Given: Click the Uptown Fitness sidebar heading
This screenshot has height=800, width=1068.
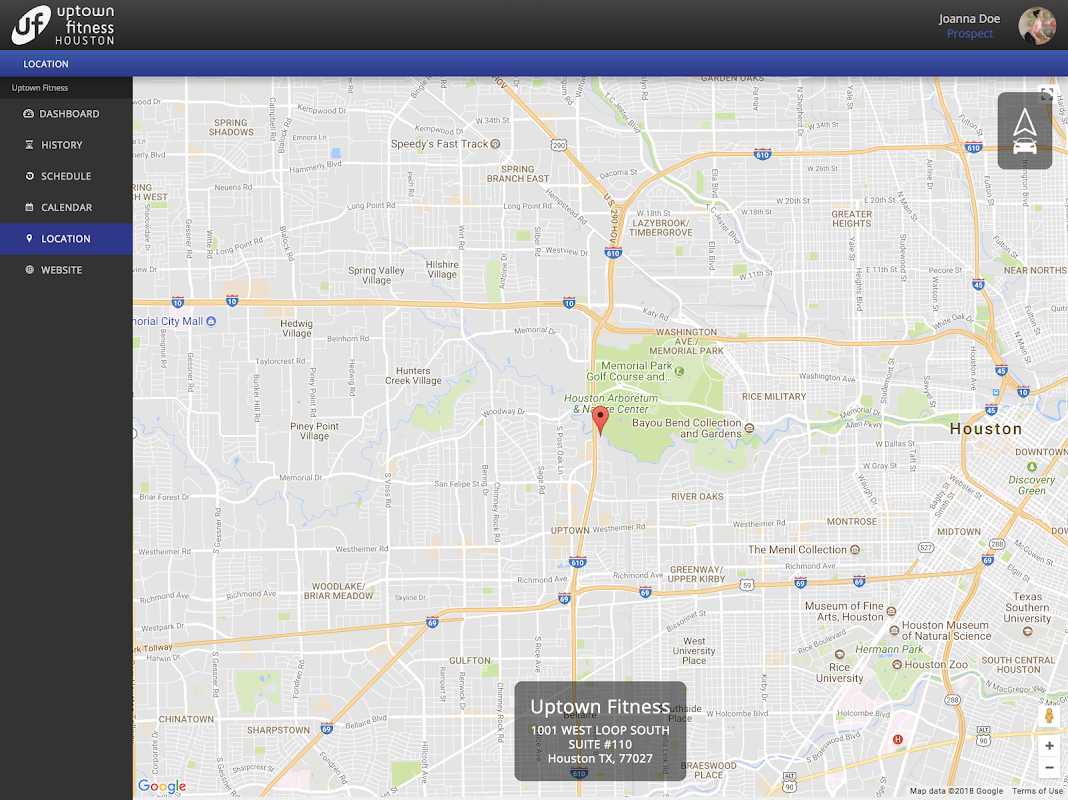Looking at the screenshot, I should click(x=40, y=88).
